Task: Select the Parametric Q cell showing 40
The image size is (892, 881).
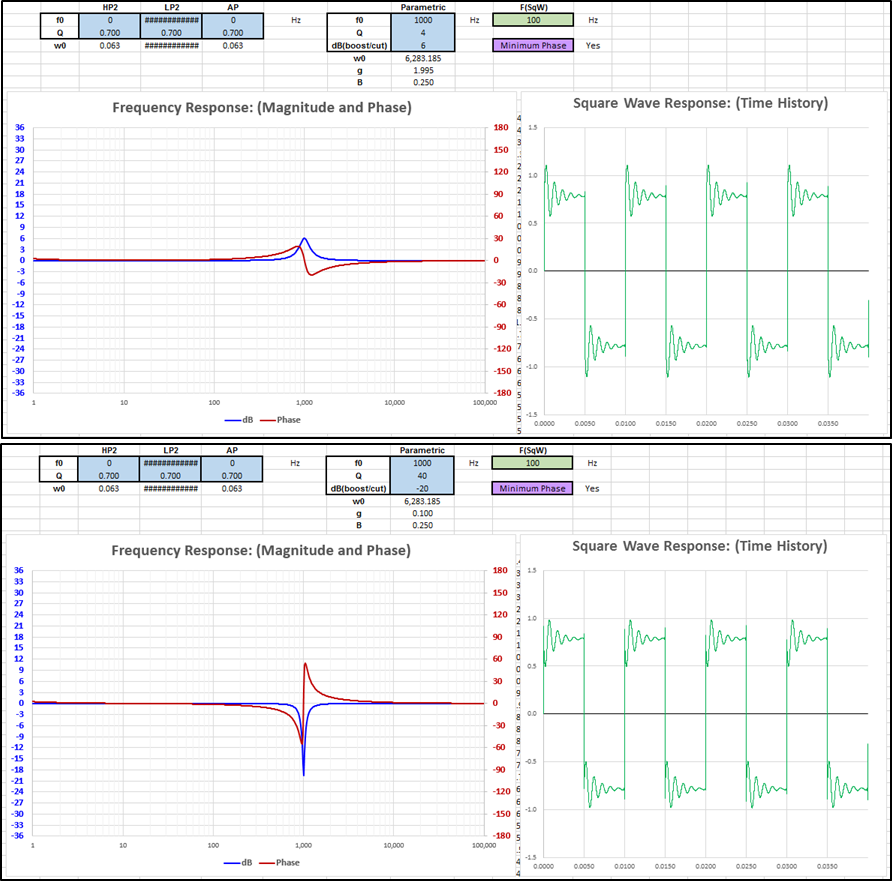Action: [422, 475]
